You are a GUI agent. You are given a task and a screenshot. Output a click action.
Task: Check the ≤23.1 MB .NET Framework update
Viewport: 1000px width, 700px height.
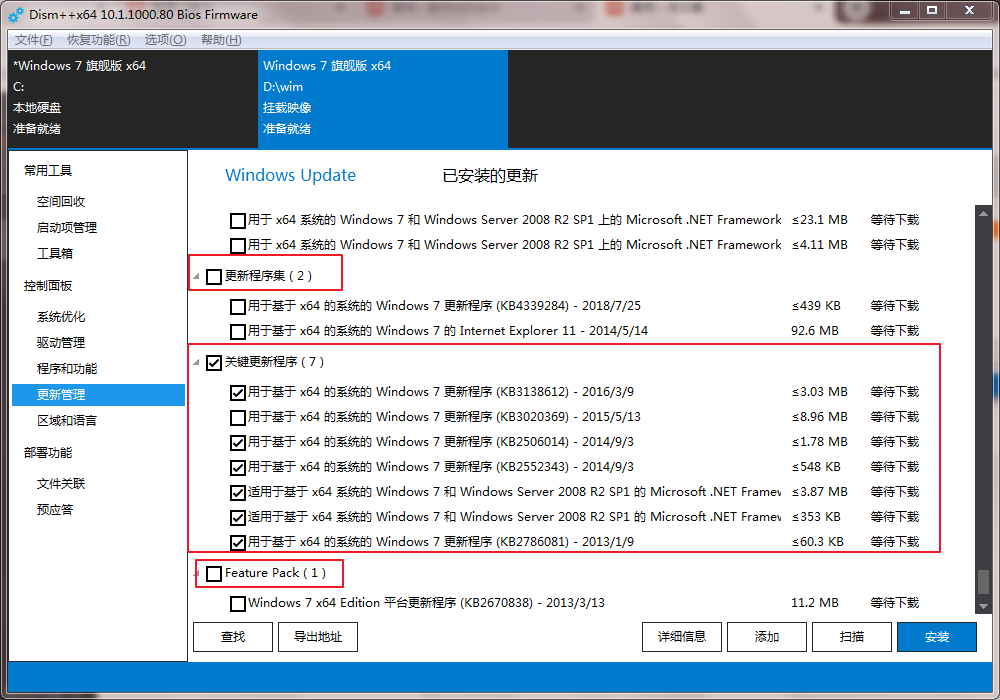click(238, 221)
